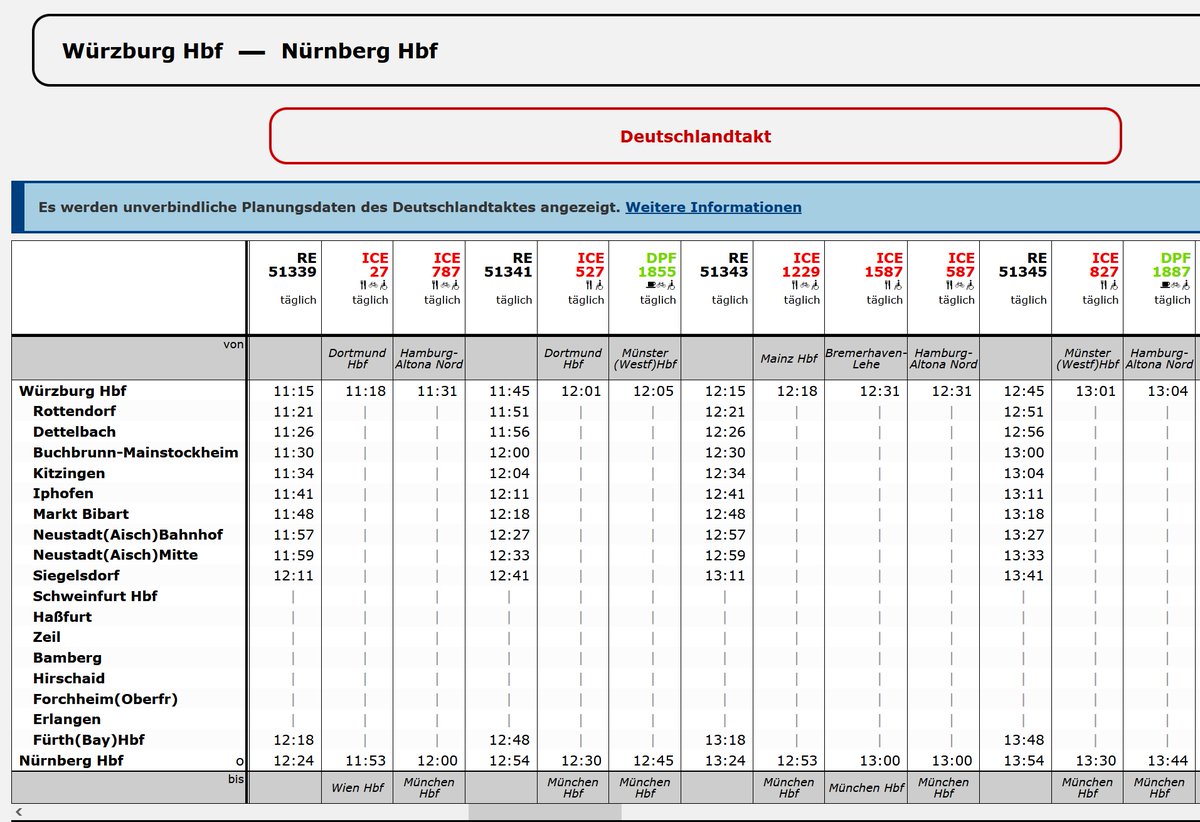
Task: Click the bicycle icon under DPF 1855
Action: (x=661, y=285)
